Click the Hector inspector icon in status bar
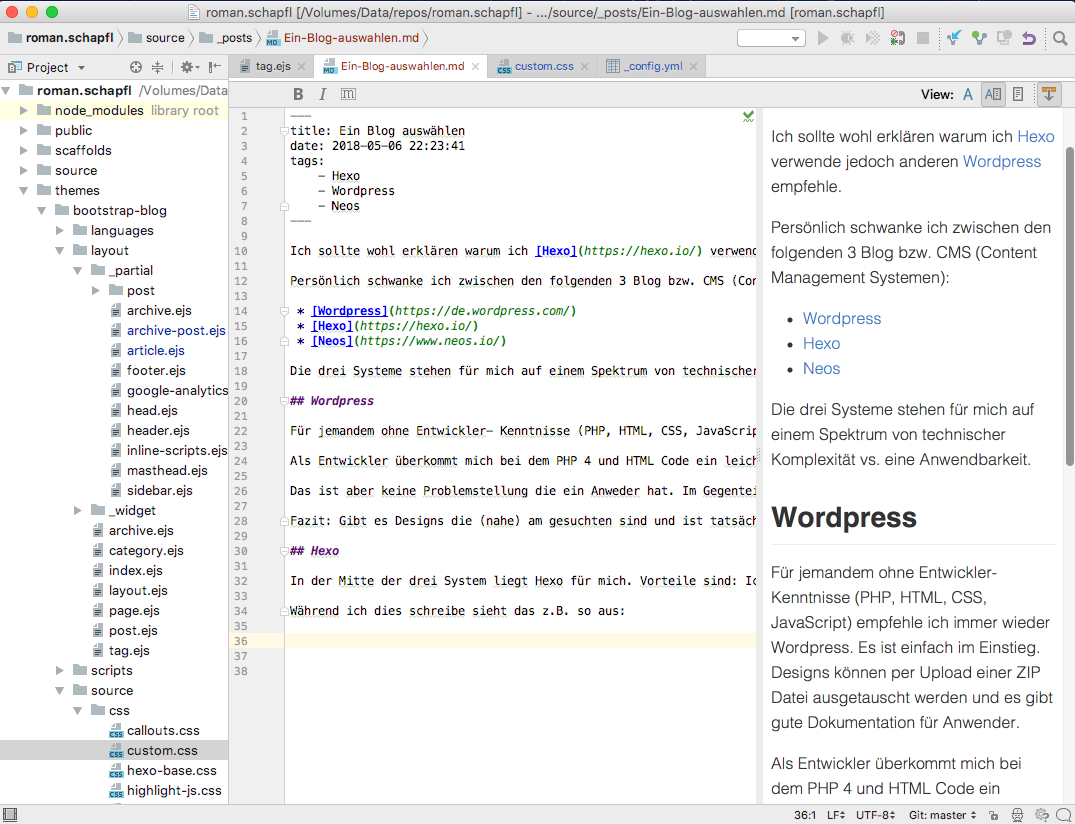 click(x=1017, y=815)
